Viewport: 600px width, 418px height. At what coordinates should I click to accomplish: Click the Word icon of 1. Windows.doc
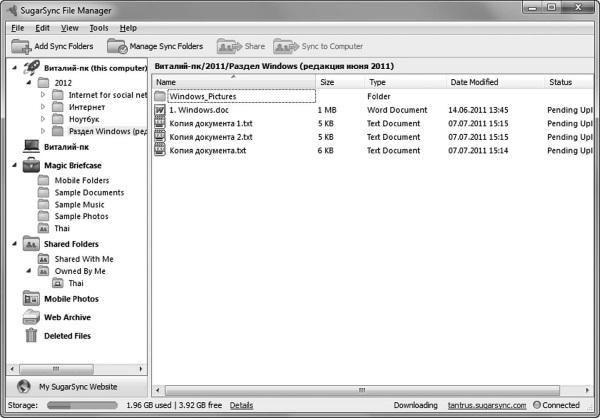(160, 110)
